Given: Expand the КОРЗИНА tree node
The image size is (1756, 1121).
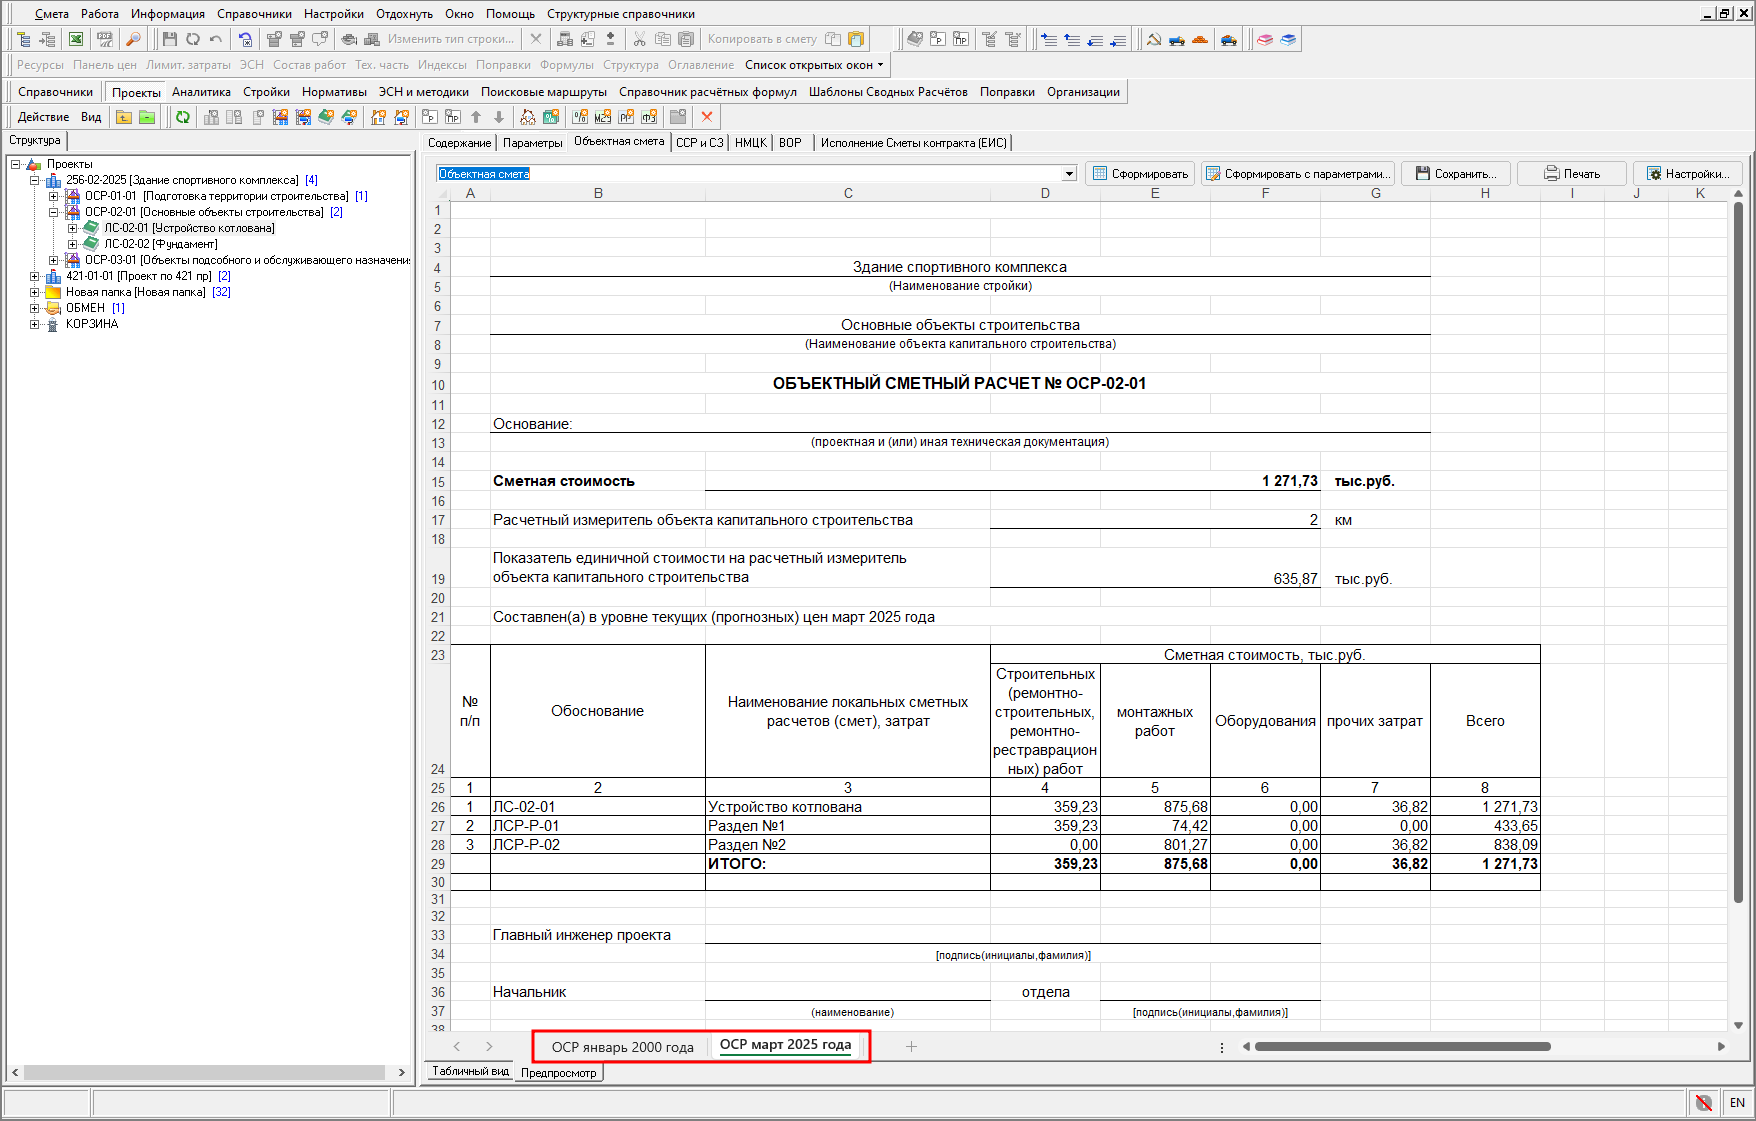Looking at the screenshot, I should coord(35,324).
